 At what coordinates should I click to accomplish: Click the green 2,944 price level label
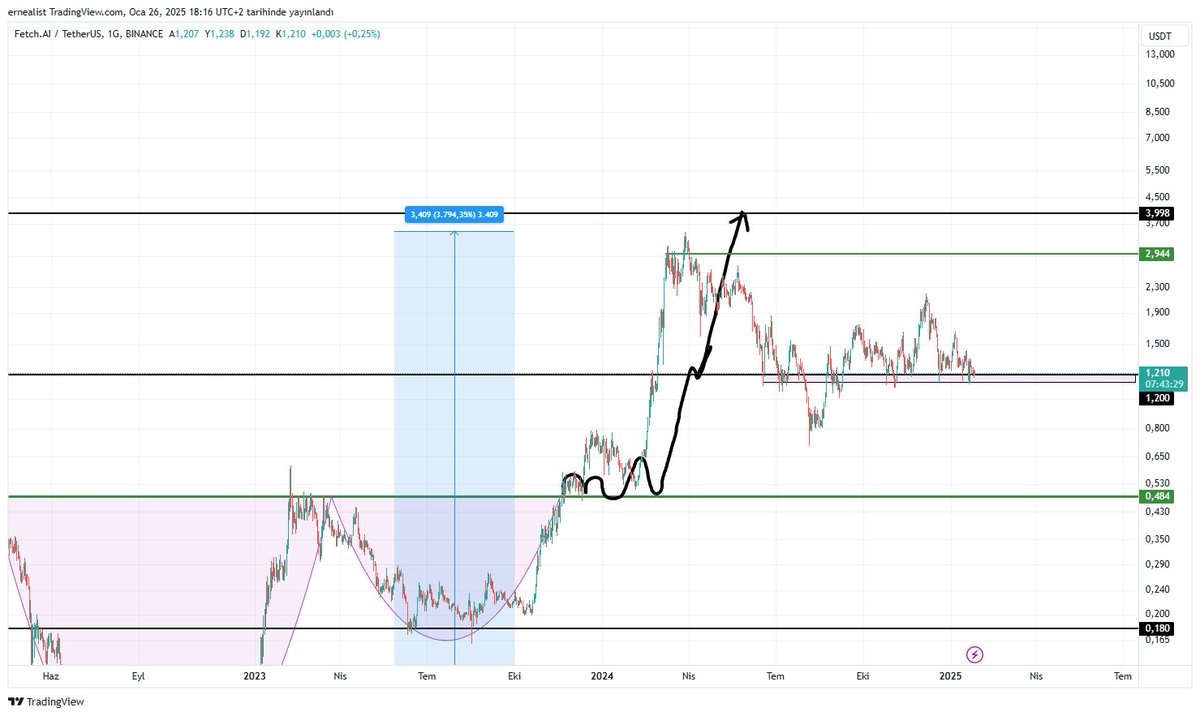point(1156,254)
